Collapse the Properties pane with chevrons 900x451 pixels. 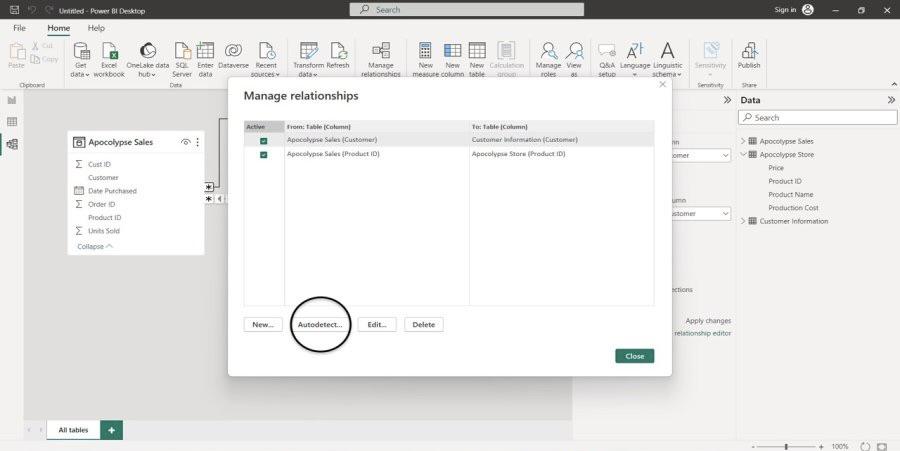(x=727, y=100)
